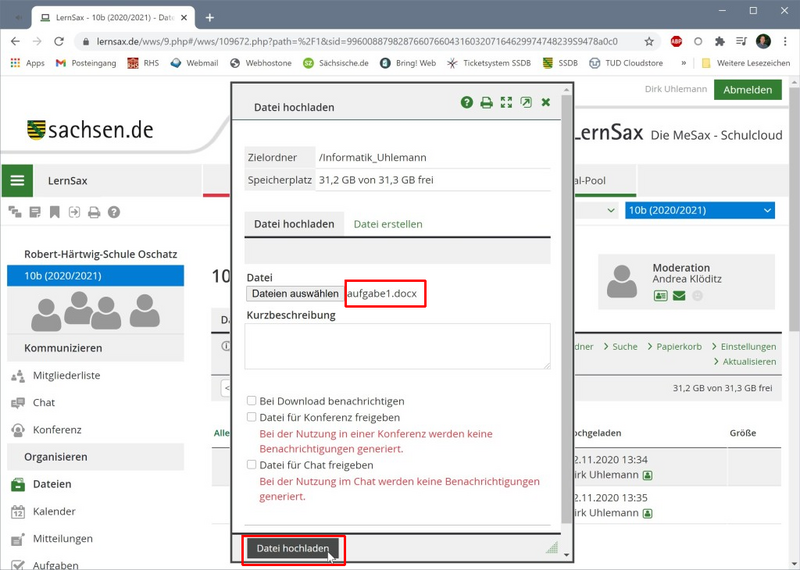Click the print icon in dialog header
The image size is (800, 570).
(x=486, y=103)
